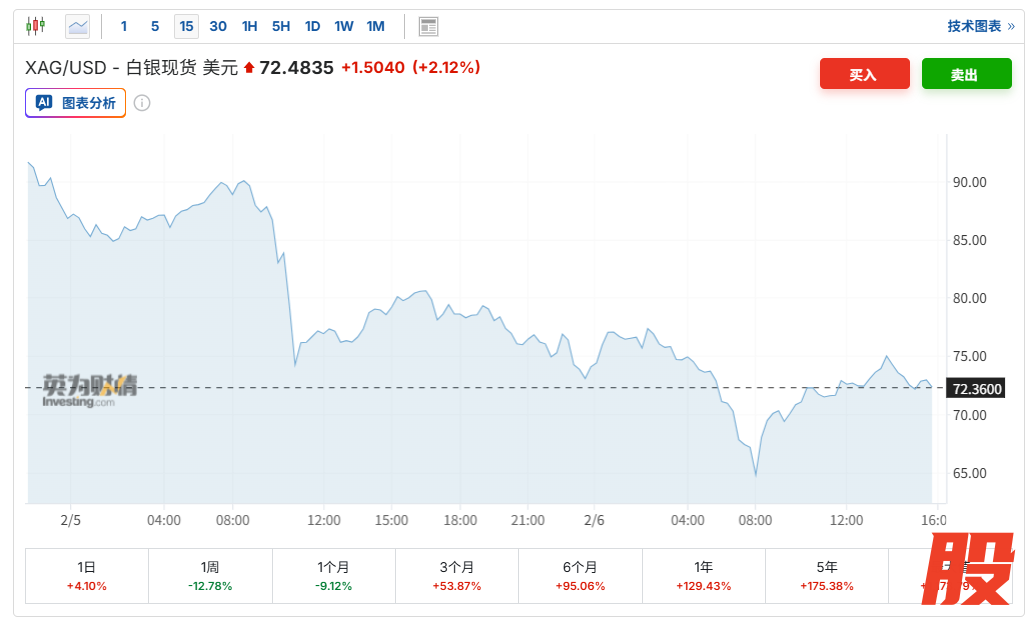Switch to area chart type
This screenshot has height=624, width=1035.
(x=77, y=26)
